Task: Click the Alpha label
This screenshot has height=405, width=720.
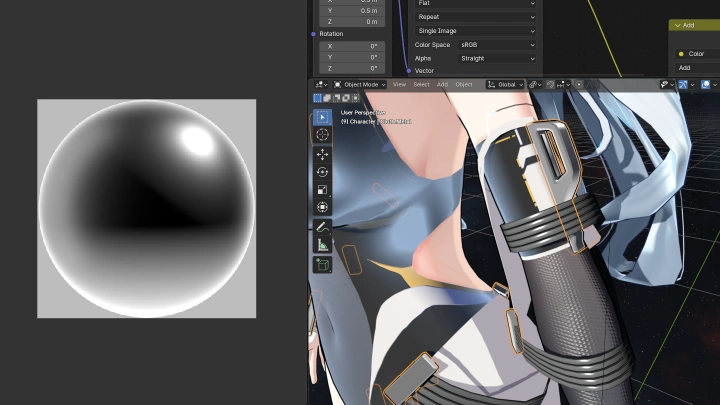Action: tap(423, 58)
